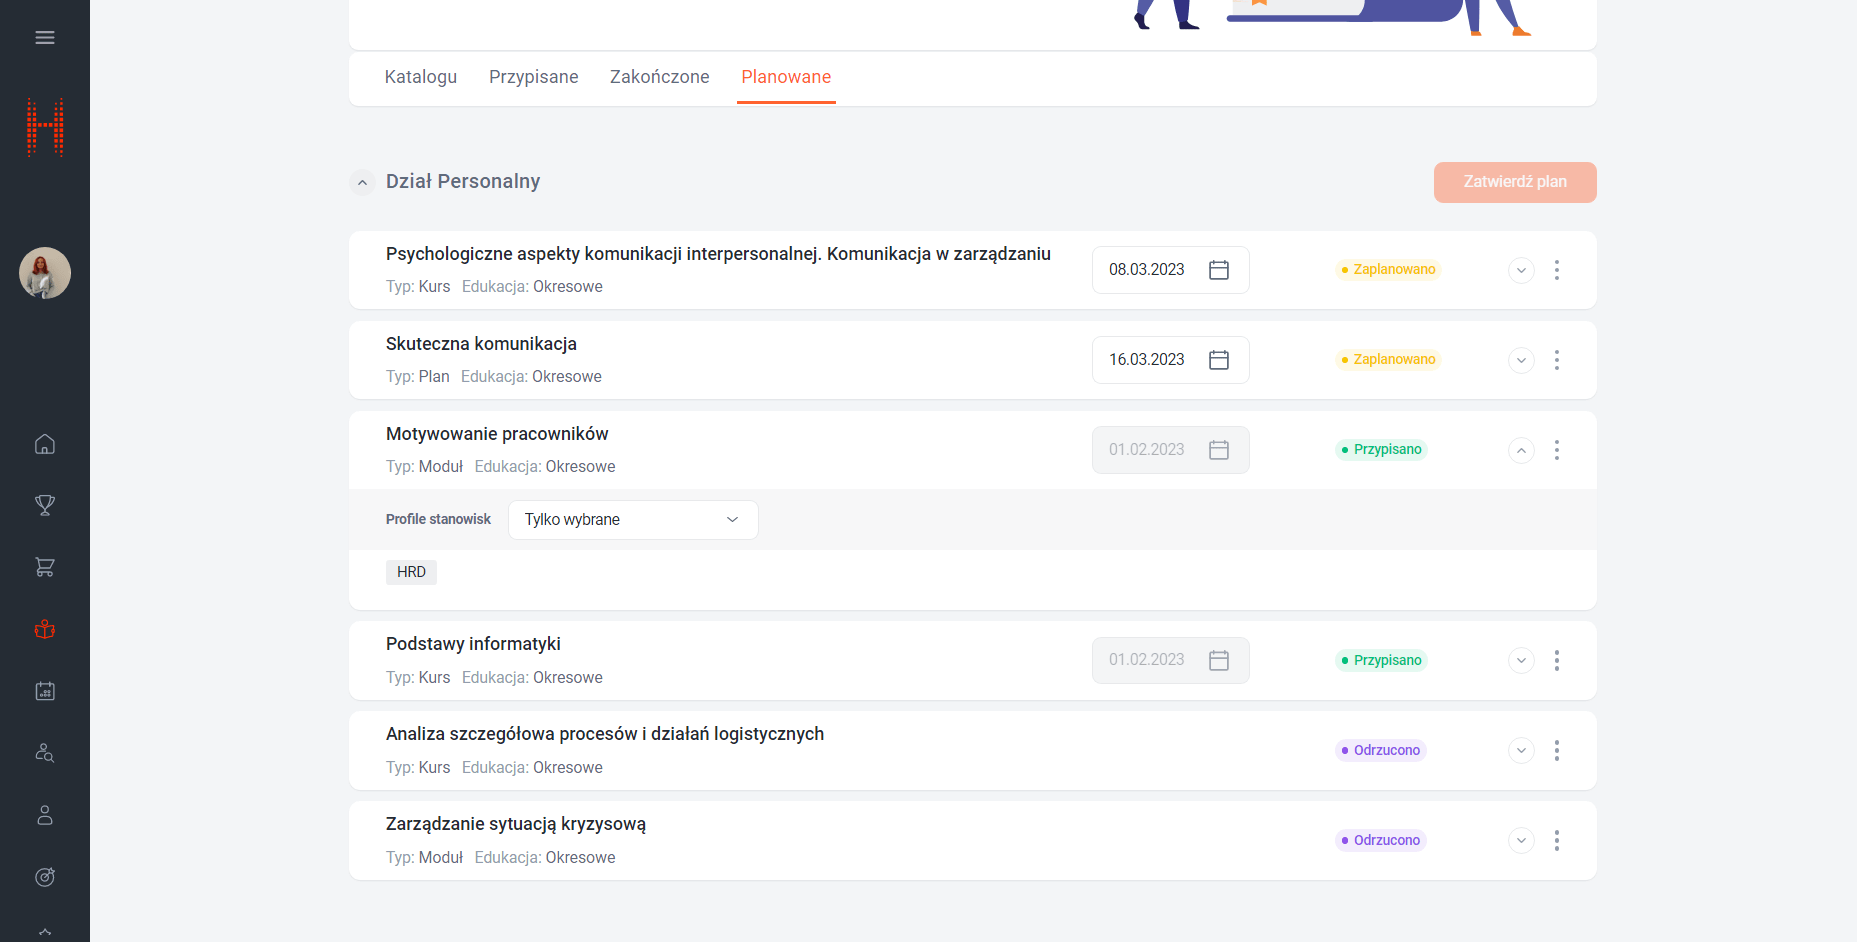Click the user profile avatar
The image size is (1857, 942).
pyautogui.click(x=45, y=273)
